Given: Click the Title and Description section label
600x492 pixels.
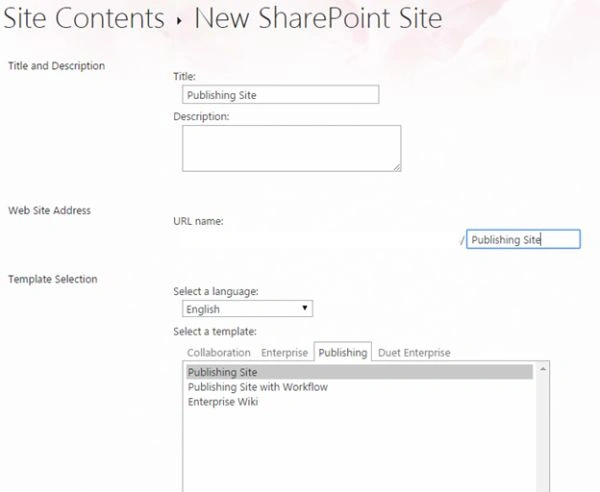Looking at the screenshot, I should [x=57, y=66].
